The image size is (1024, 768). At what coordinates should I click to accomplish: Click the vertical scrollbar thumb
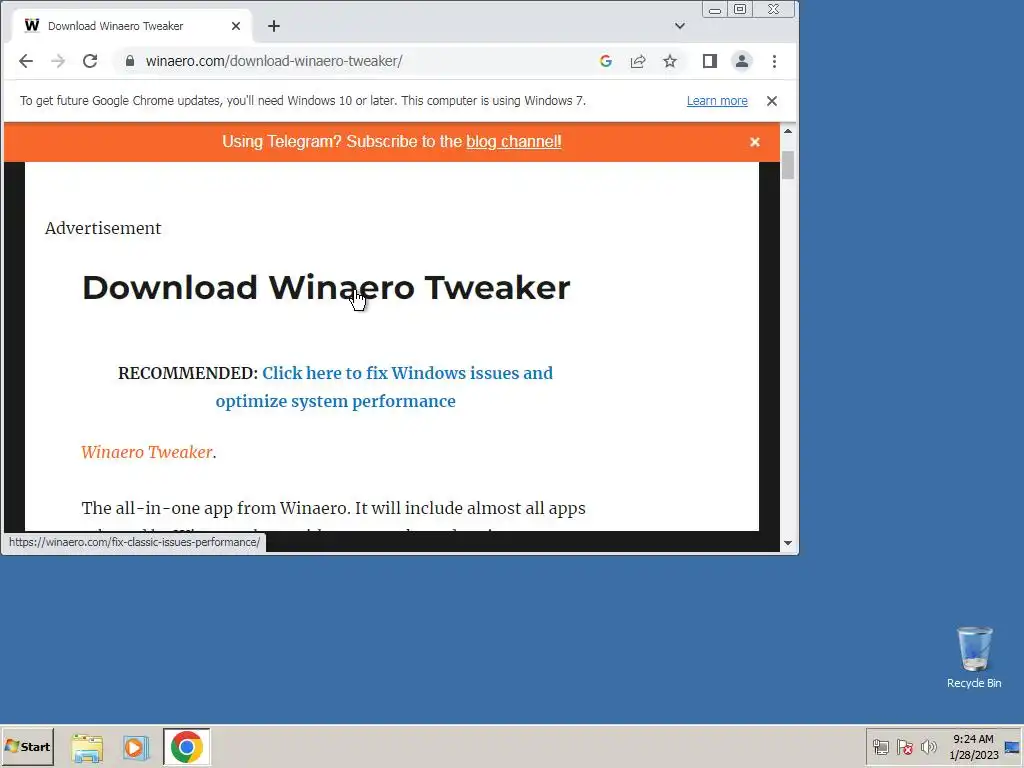click(788, 165)
